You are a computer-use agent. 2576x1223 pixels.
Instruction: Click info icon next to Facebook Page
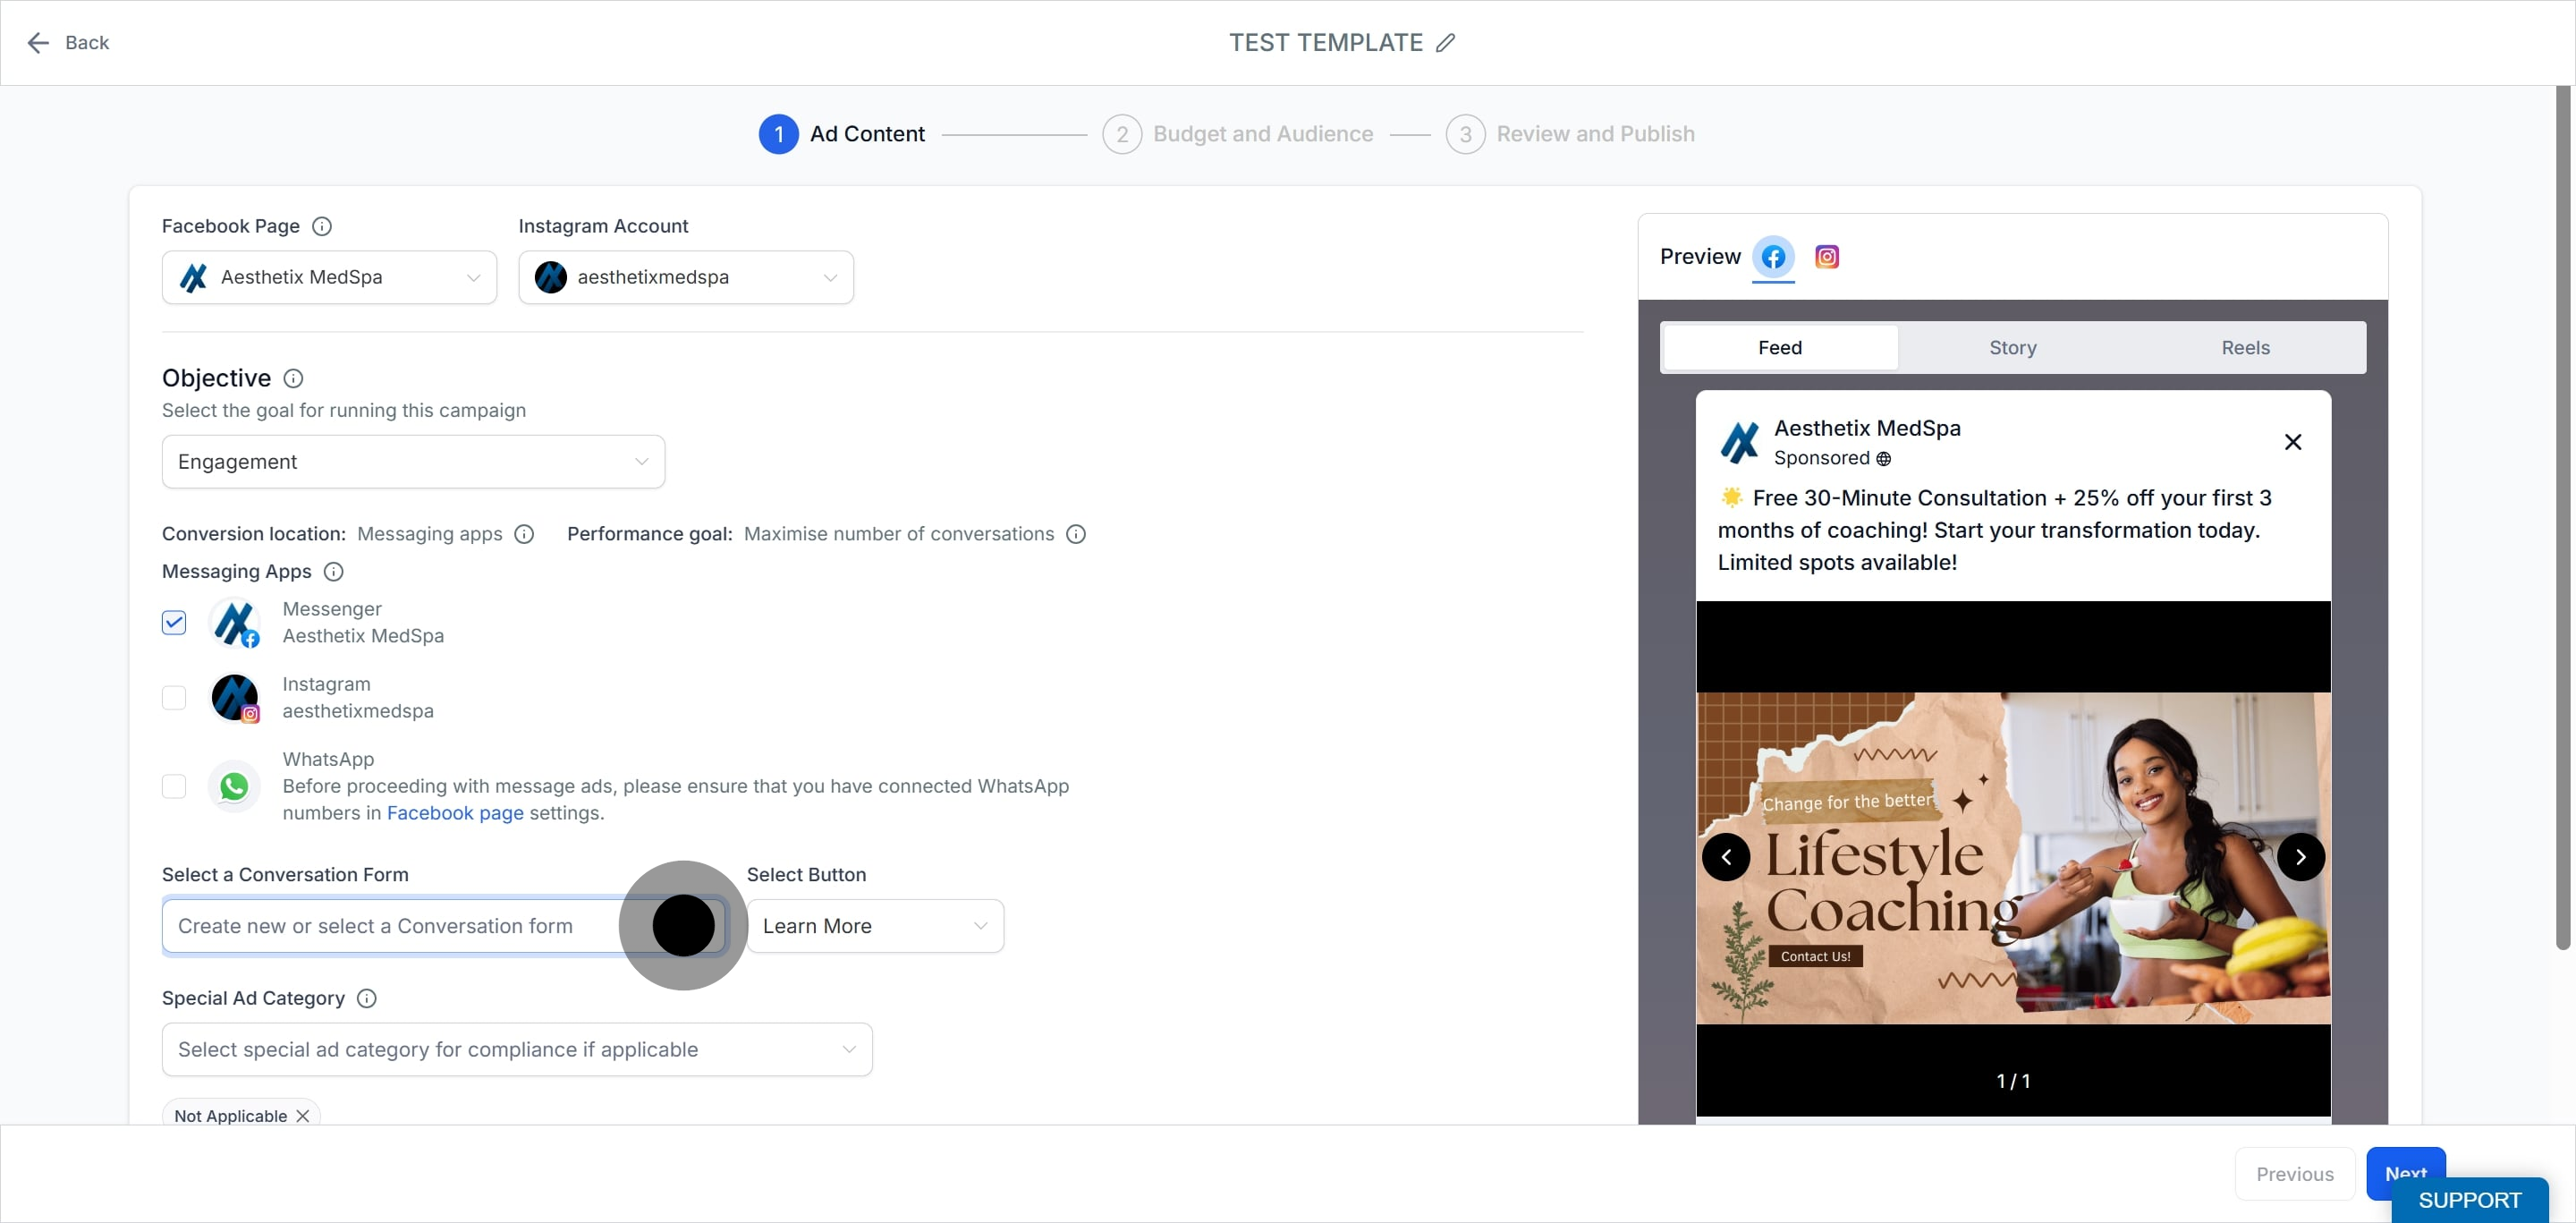[322, 226]
